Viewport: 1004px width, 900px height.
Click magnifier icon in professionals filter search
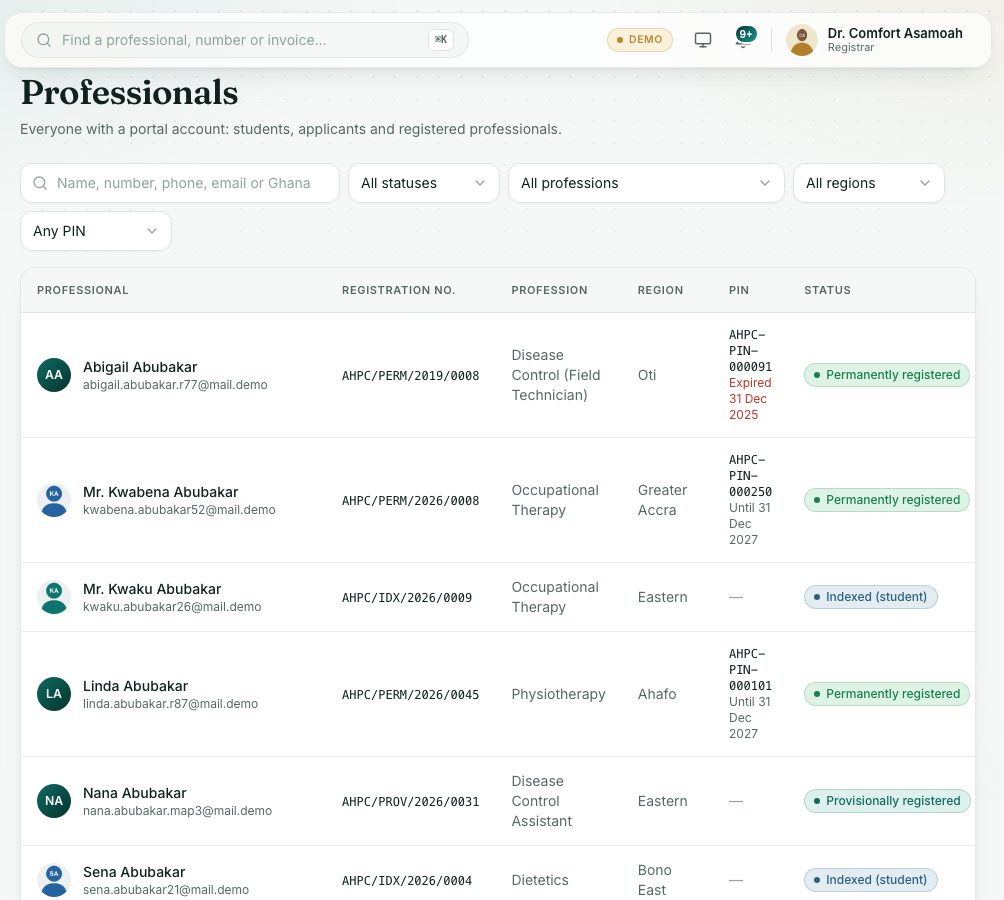coord(40,183)
